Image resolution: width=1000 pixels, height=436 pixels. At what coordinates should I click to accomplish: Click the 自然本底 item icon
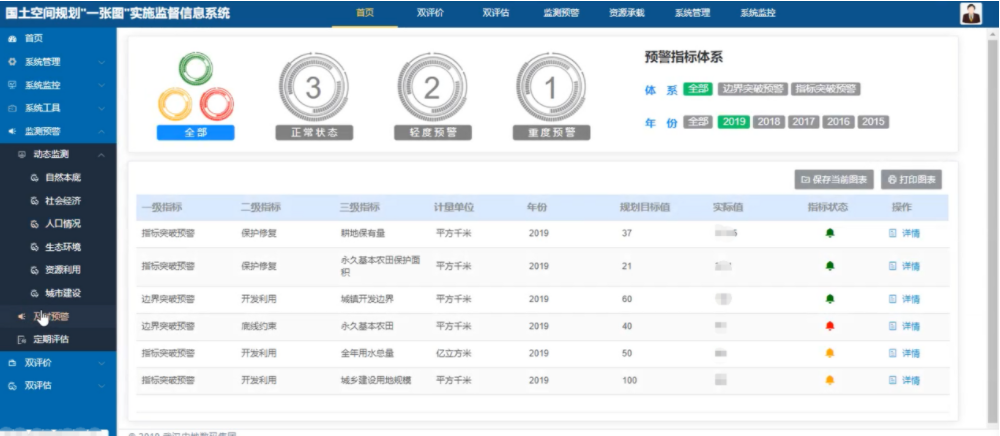click(34, 178)
